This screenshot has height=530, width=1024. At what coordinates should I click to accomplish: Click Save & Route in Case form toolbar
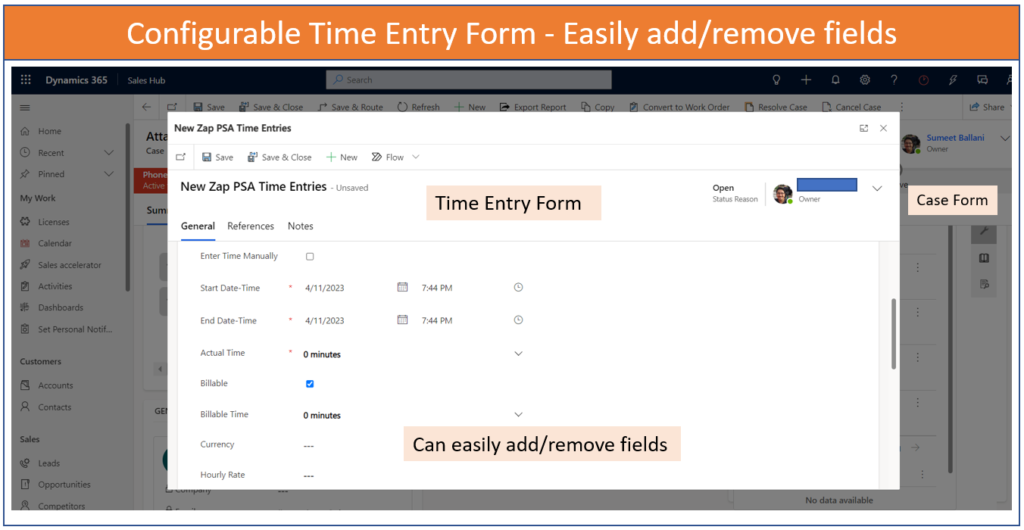point(350,107)
